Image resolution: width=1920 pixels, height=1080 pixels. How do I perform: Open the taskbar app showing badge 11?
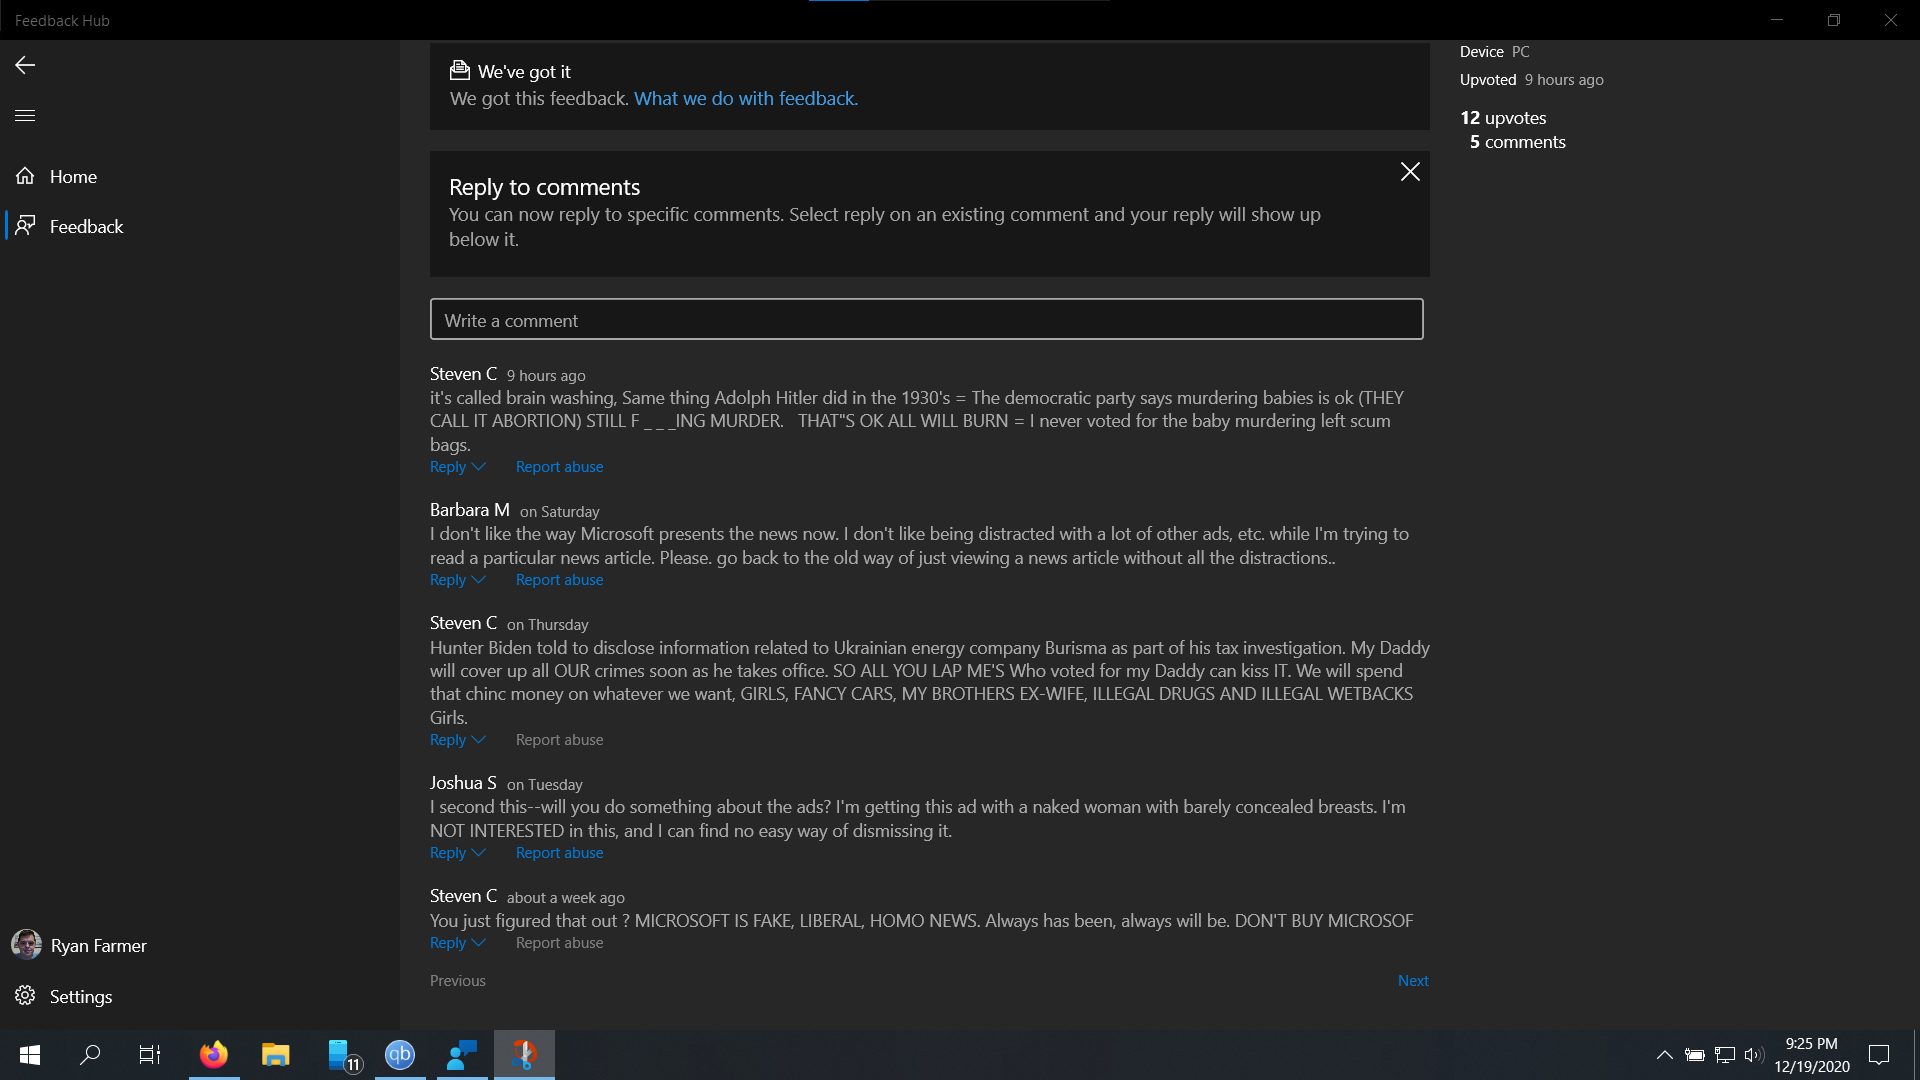[x=343, y=1055]
